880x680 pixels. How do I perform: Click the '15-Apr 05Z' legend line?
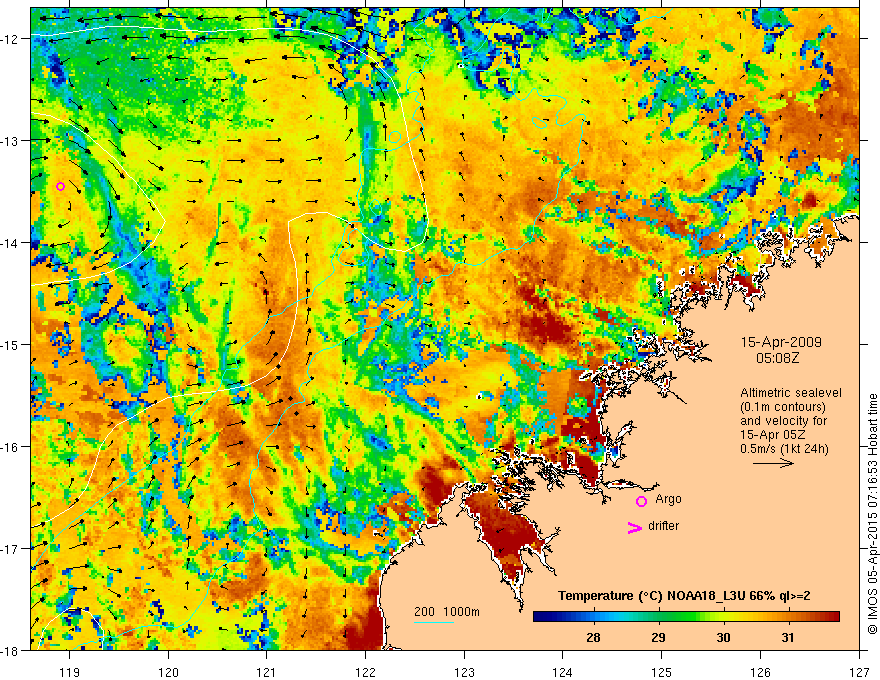point(770,435)
